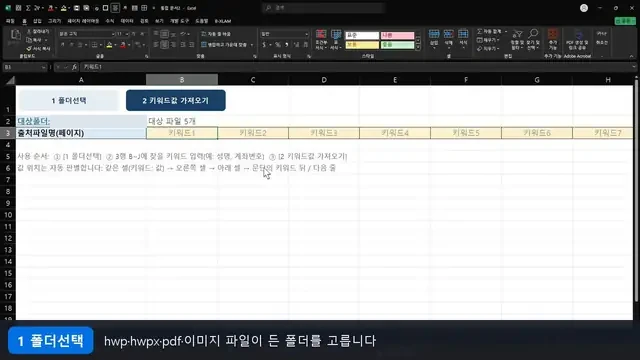
Task: Toggle align right button
Action: [x=173, y=44]
